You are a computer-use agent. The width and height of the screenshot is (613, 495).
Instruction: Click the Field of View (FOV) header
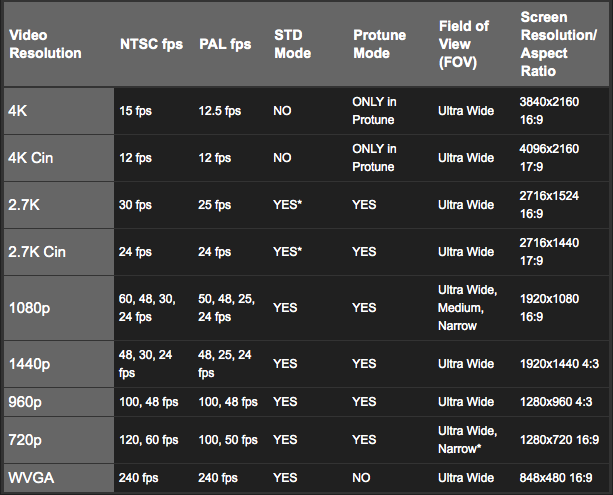click(465, 44)
